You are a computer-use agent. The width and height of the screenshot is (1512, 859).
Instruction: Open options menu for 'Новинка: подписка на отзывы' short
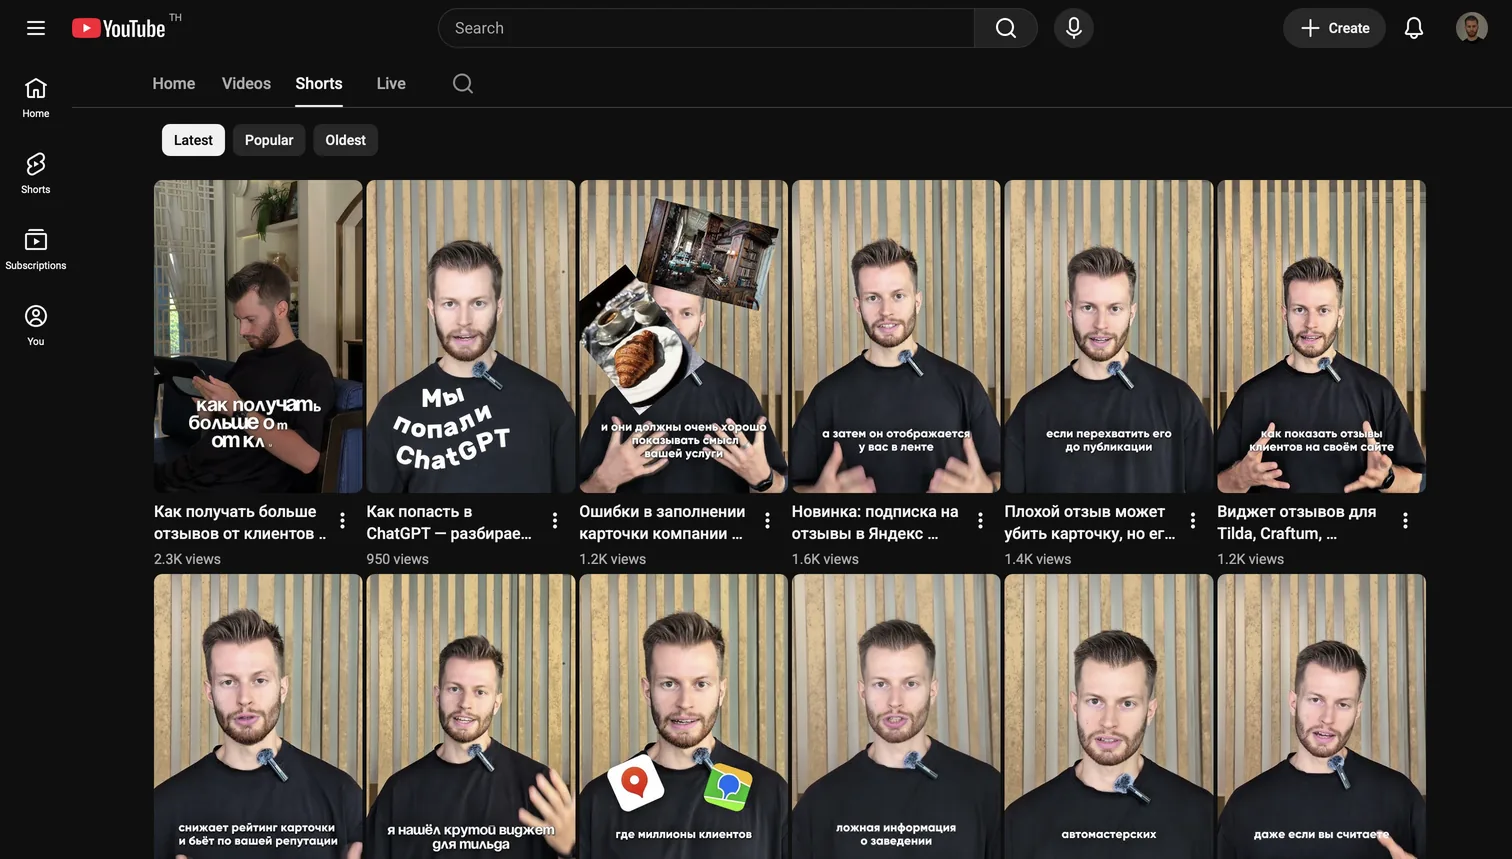pyautogui.click(x=981, y=521)
